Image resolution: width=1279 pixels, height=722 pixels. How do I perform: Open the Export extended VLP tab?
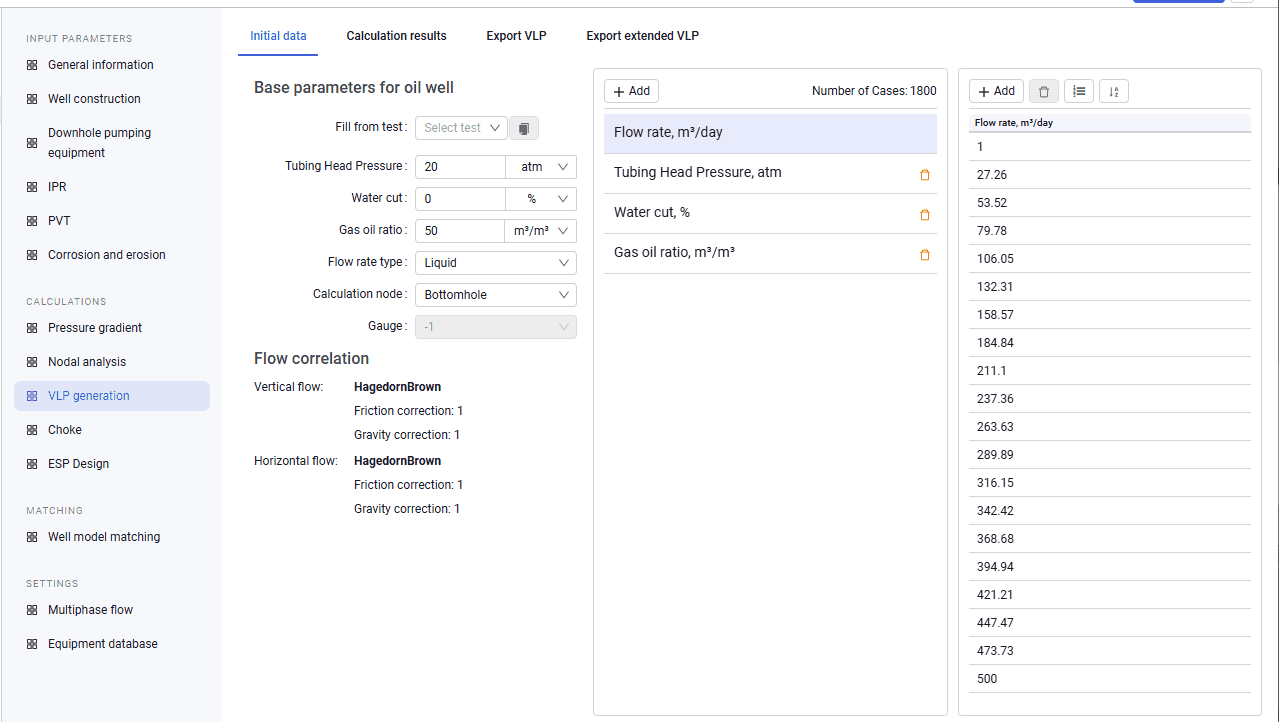(x=642, y=36)
